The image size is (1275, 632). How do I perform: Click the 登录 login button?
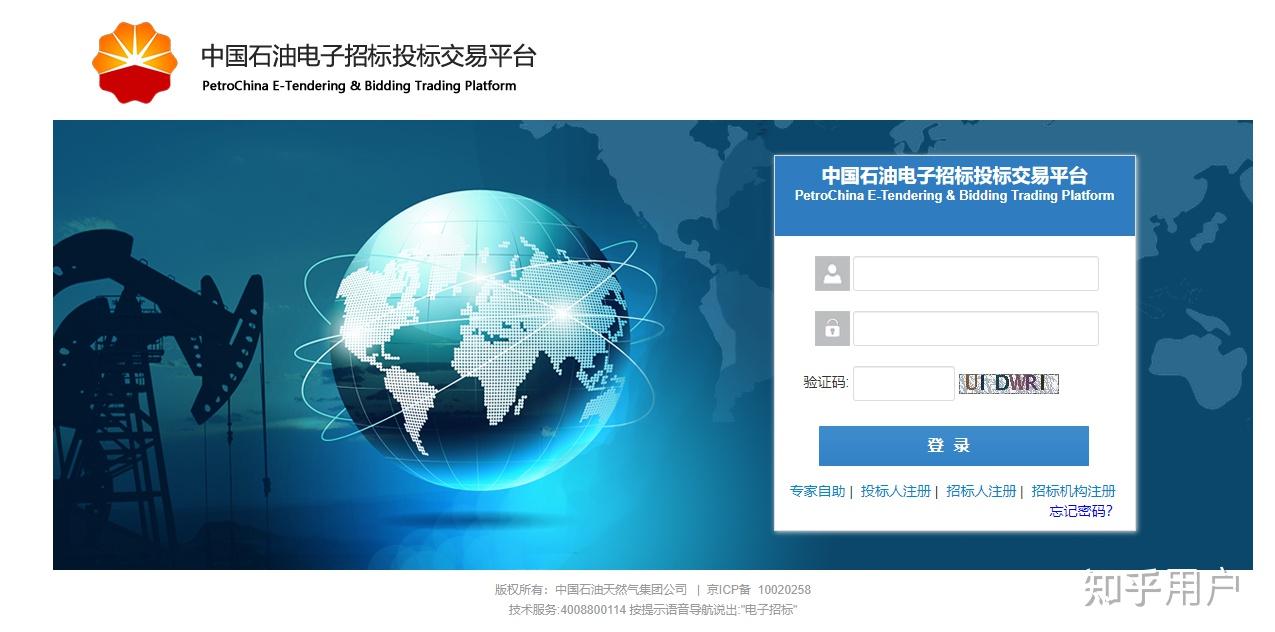pos(953,446)
